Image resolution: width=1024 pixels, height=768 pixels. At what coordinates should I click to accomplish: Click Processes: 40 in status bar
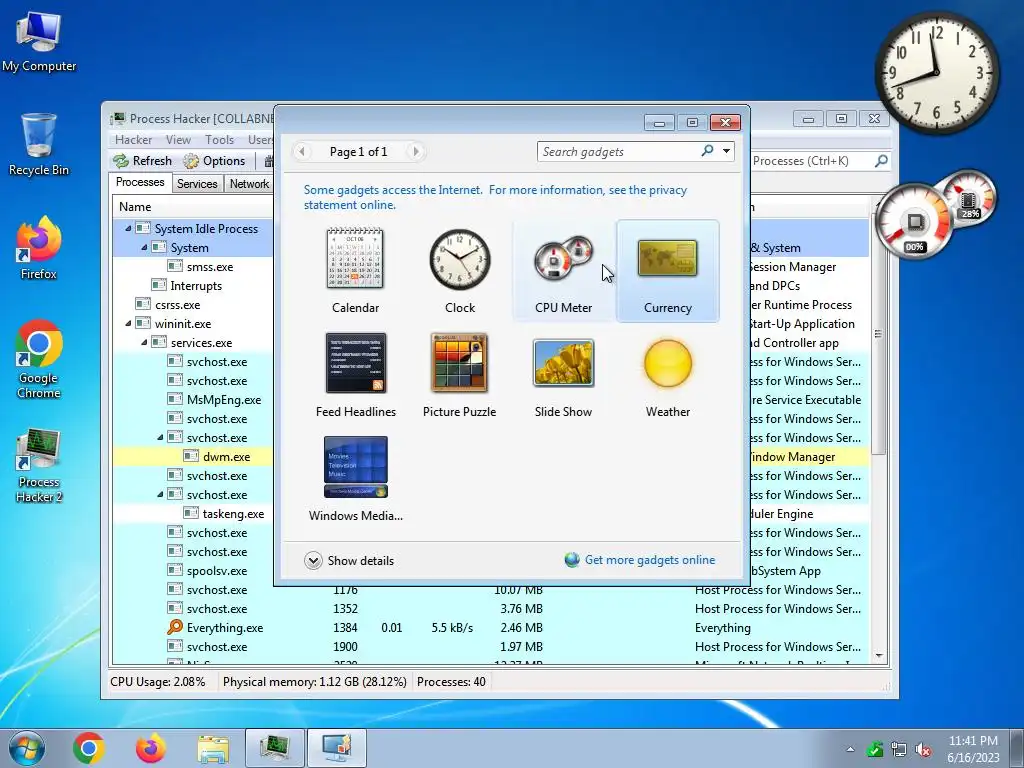coord(451,682)
